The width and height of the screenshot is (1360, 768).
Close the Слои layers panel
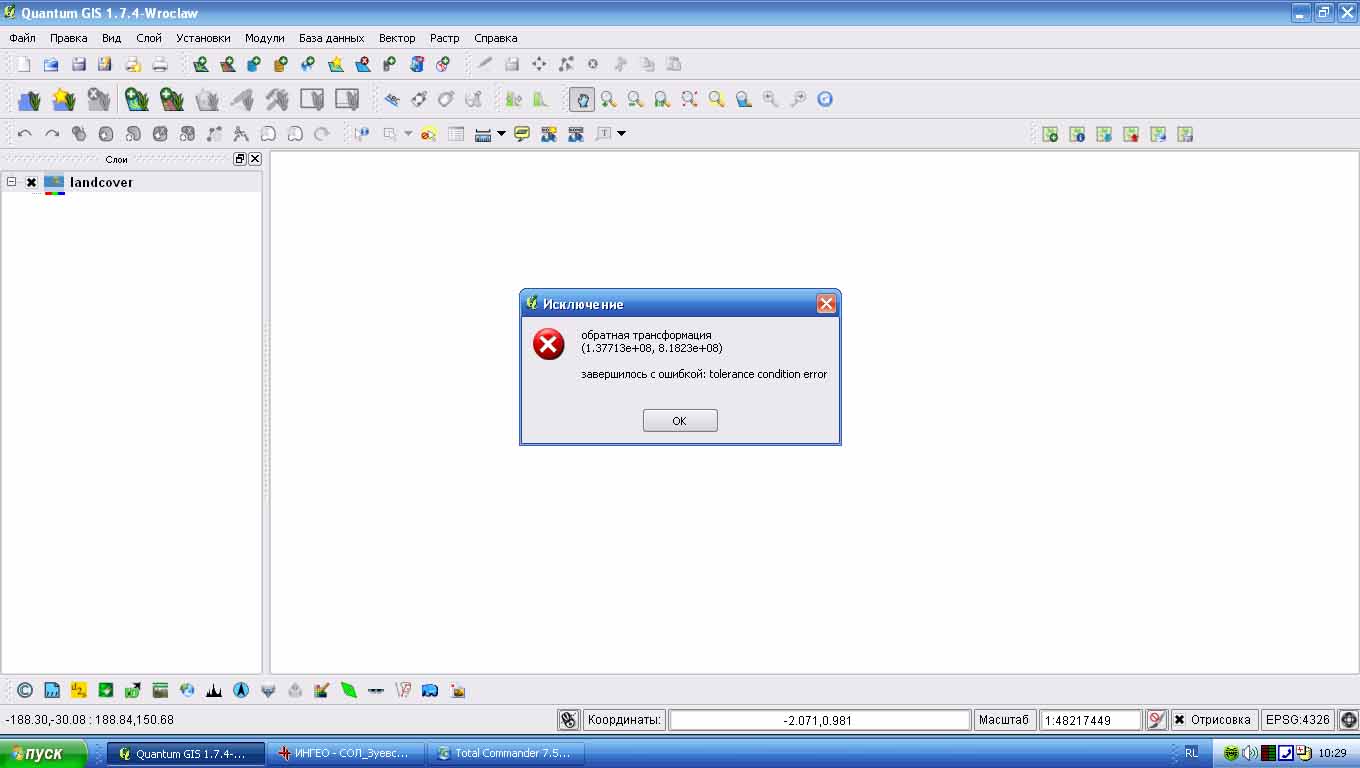pyautogui.click(x=255, y=159)
